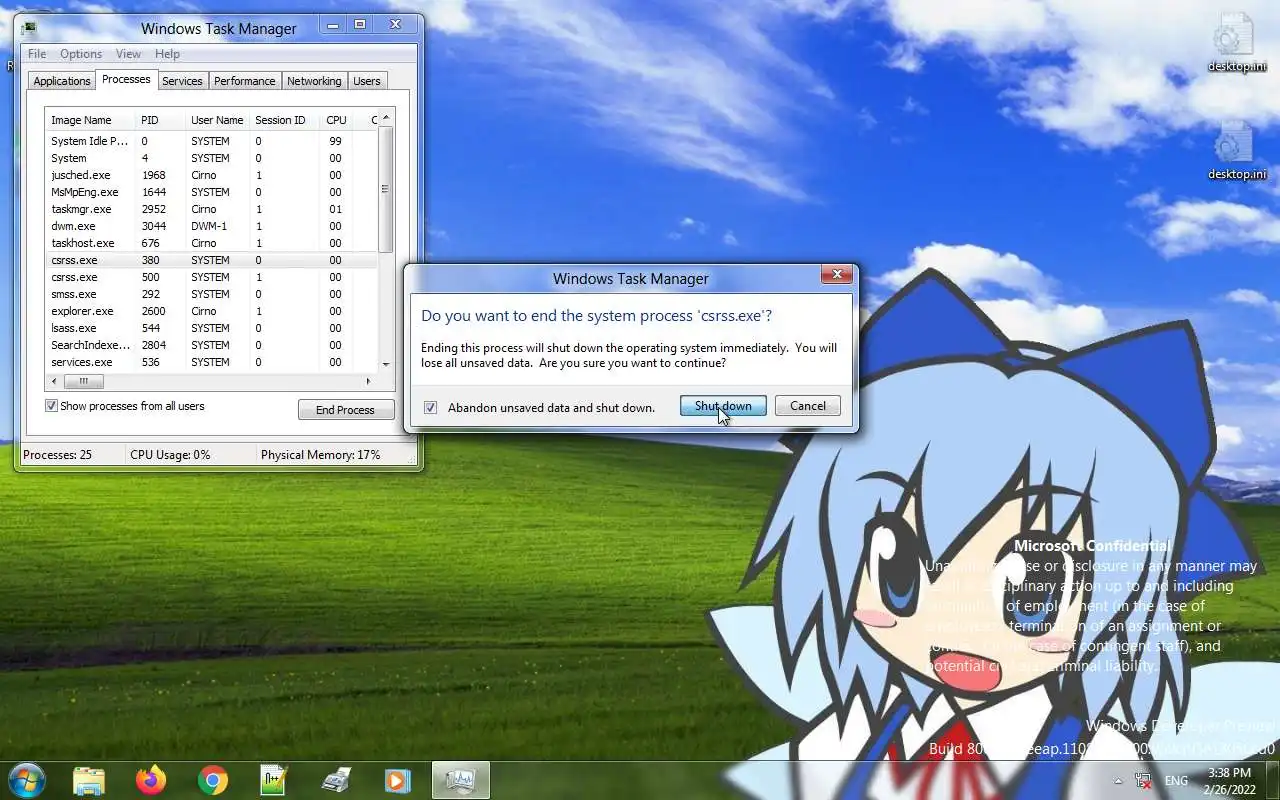Click the vertical scrollbar thumb

[x=386, y=189]
